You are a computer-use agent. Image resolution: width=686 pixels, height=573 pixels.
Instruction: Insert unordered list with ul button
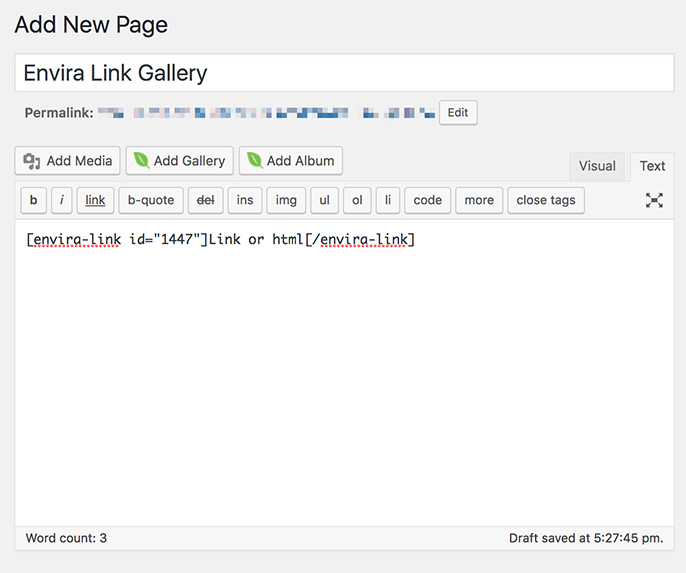point(324,200)
